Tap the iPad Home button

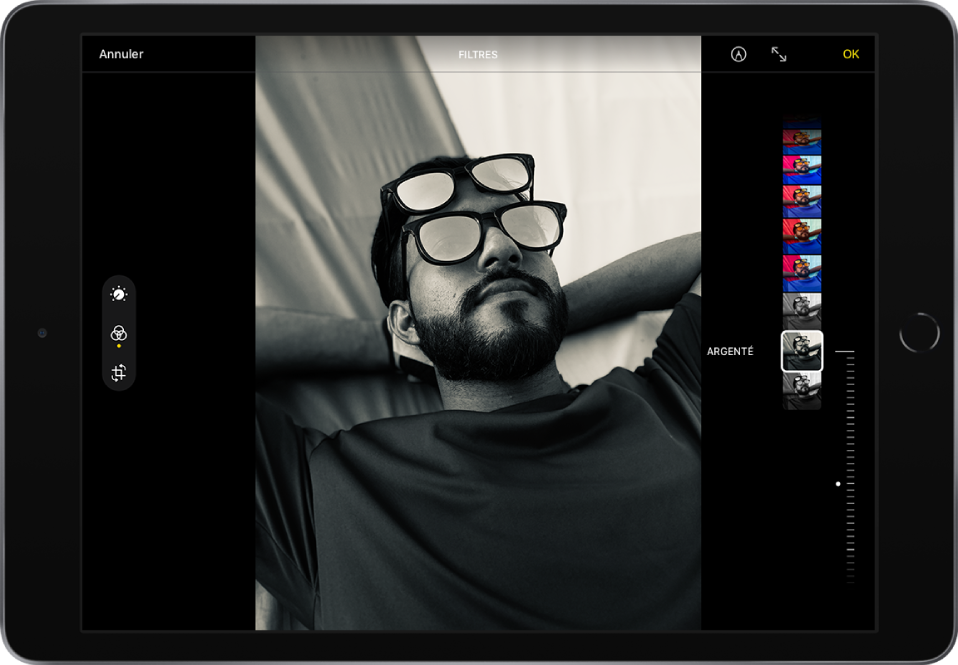click(x=919, y=332)
